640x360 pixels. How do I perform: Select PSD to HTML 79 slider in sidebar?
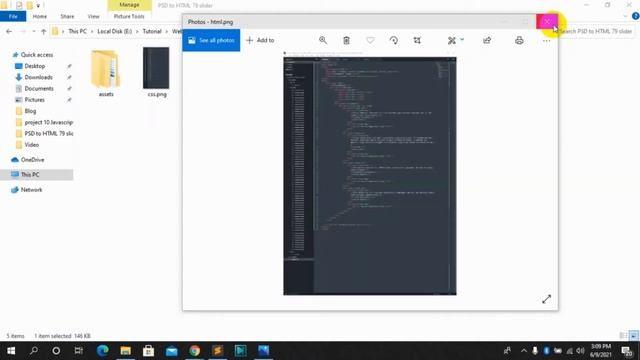(x=48, y=133)
